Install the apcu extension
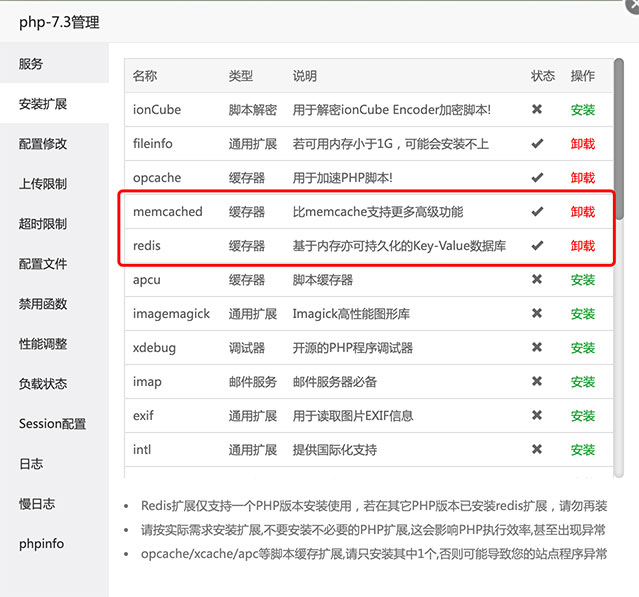639x597 pixels. pos(583,280)
